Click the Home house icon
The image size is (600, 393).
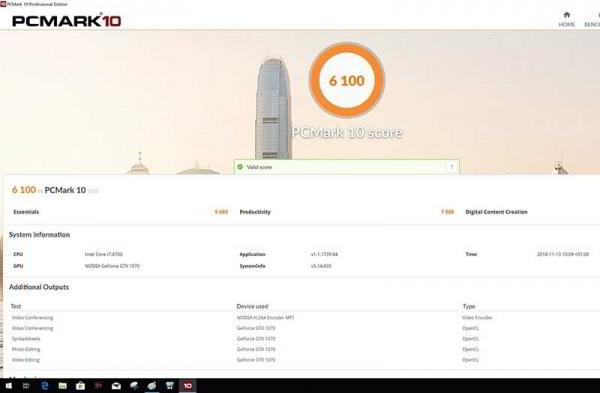[567, 15]
